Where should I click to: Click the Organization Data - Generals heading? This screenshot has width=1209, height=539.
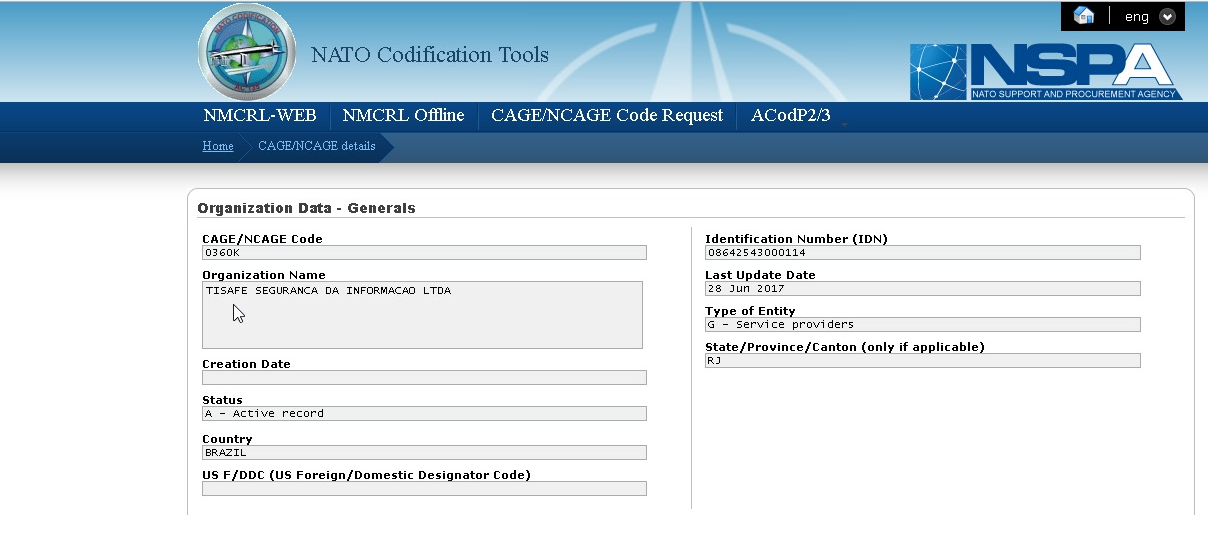pyautogui.click(x=306, y=208)
